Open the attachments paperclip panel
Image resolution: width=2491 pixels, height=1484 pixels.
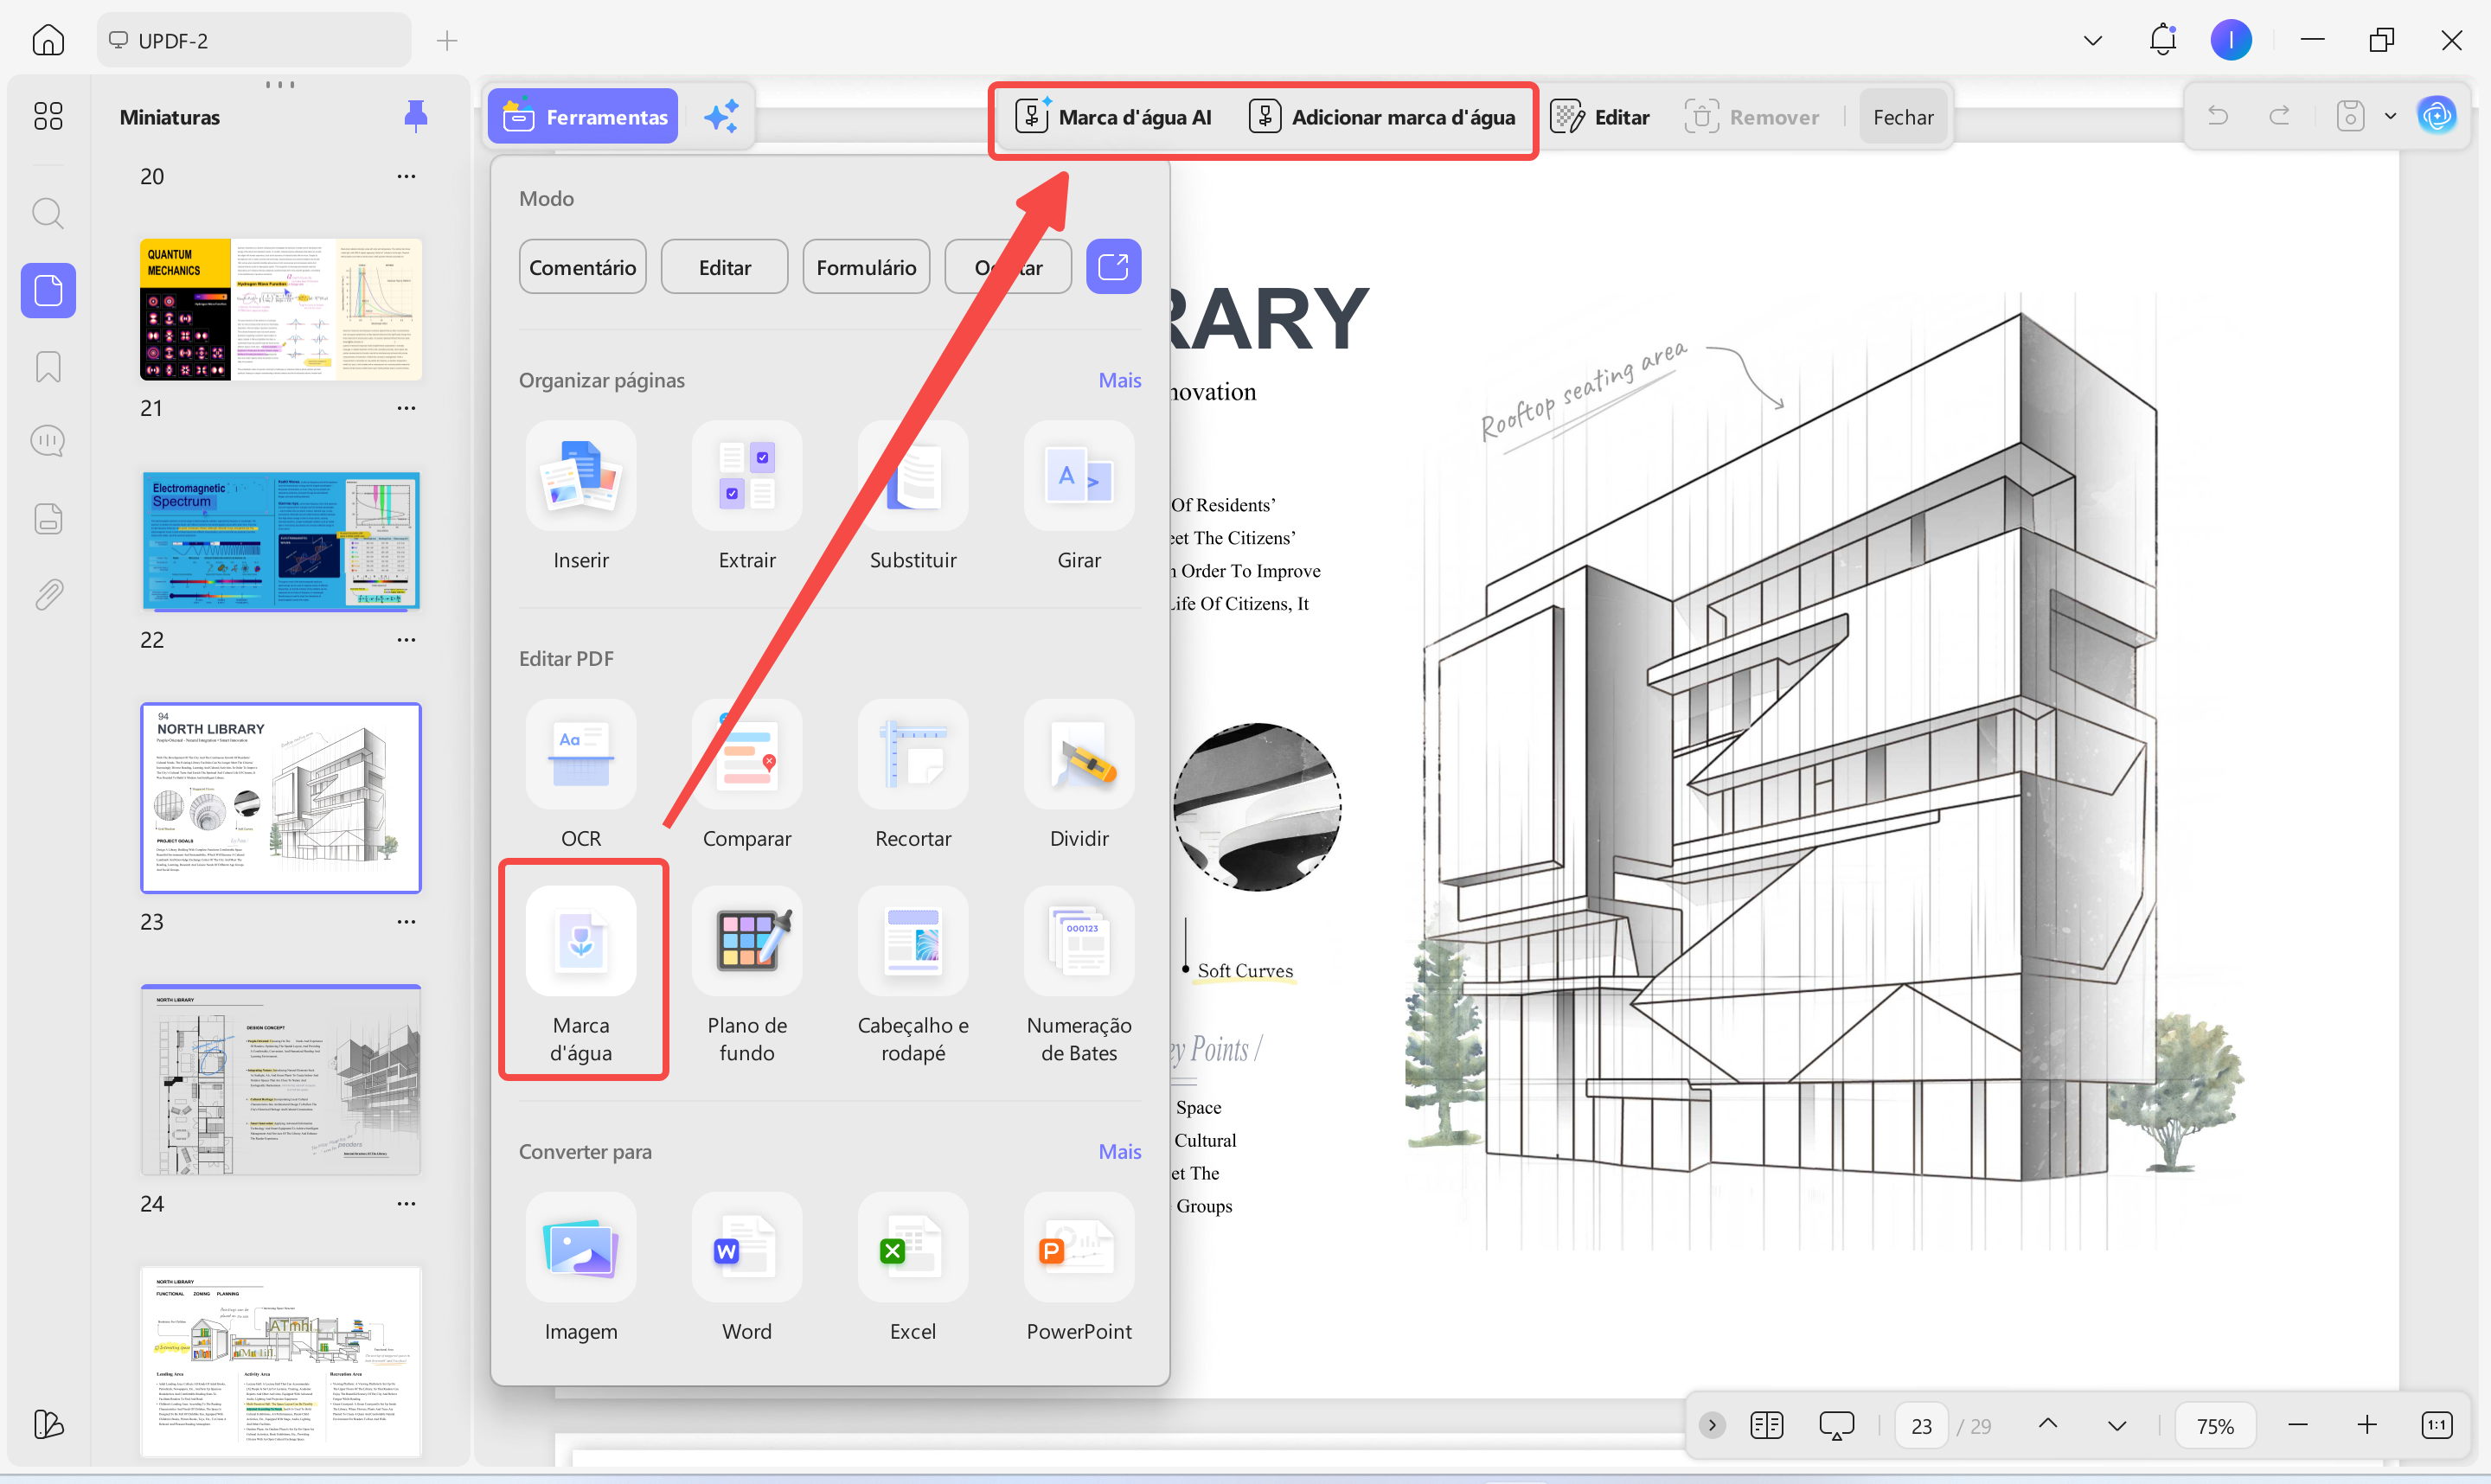[48, 595]
